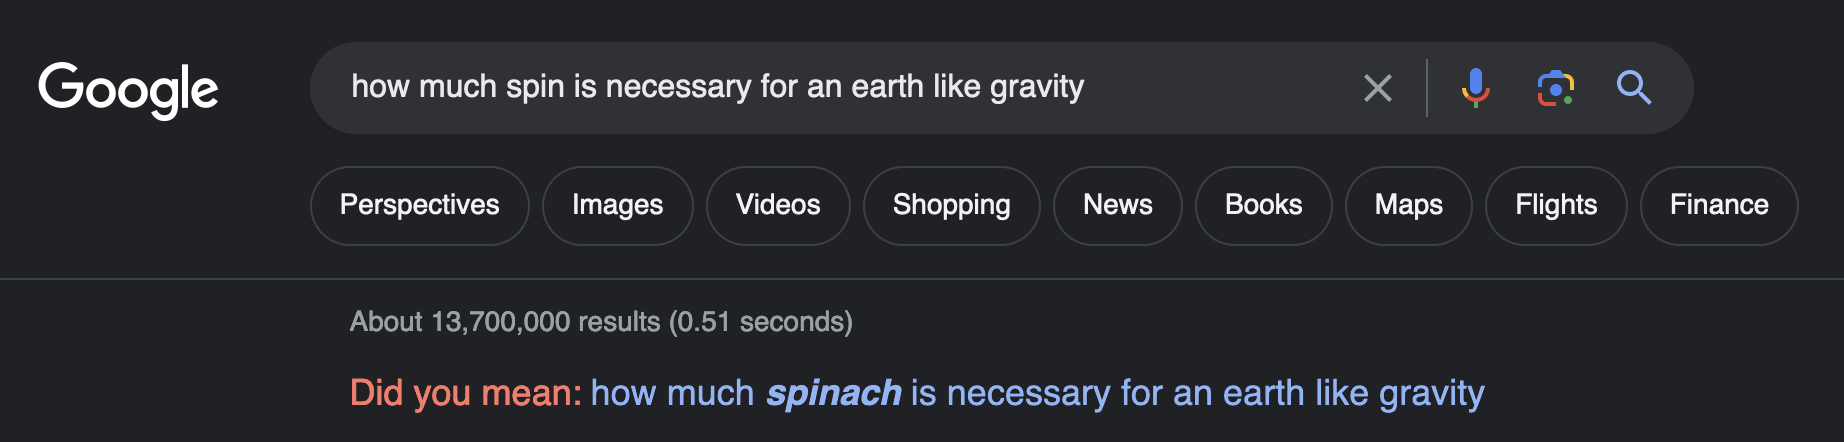This screenshot has width=1844, height=442.
Task: Select the Shopping filter chip
Action: click(952, 205)
